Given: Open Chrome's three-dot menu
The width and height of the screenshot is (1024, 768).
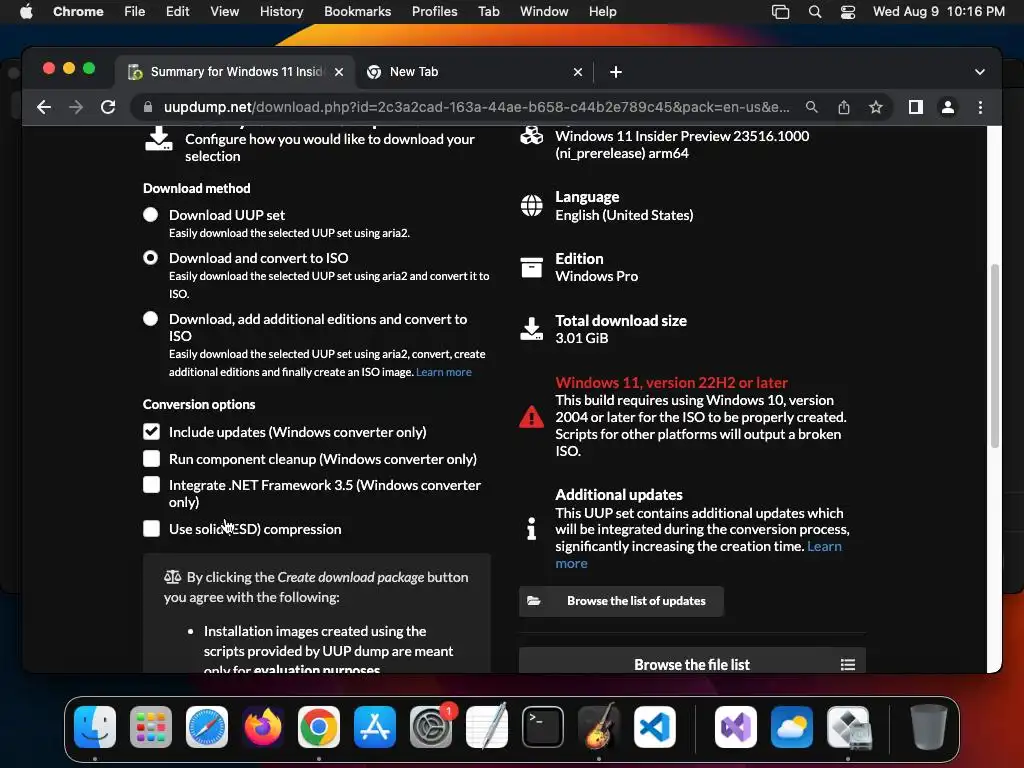Looking at the screenshot, I should click(x=980, y=107).
